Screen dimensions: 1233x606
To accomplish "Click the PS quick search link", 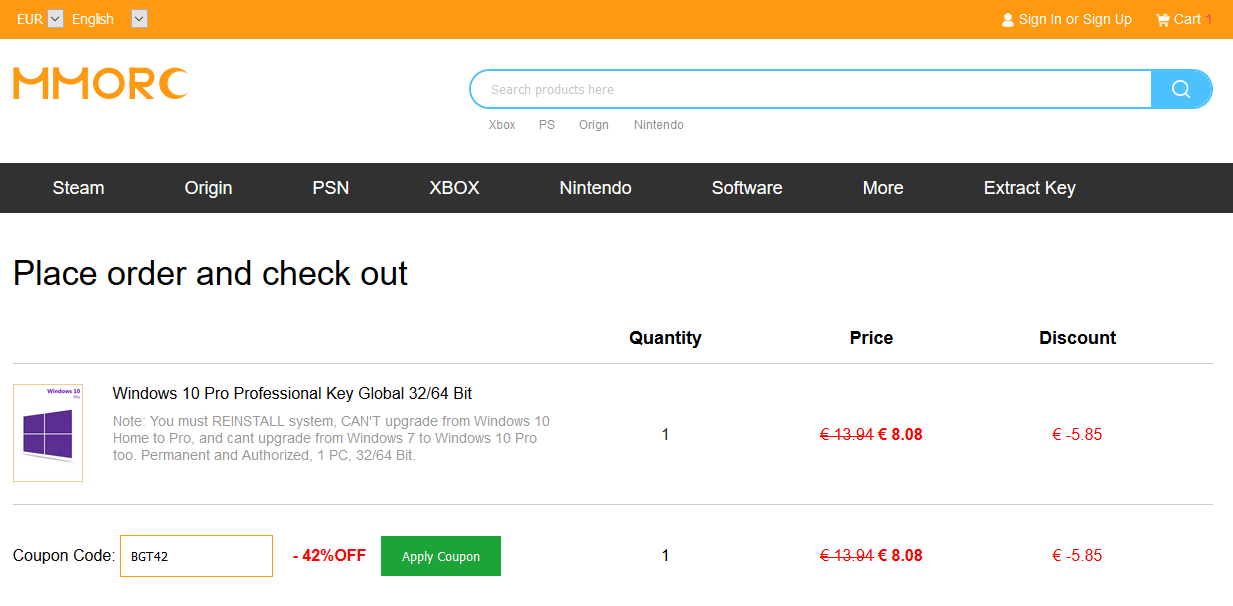I will [547, 125].
